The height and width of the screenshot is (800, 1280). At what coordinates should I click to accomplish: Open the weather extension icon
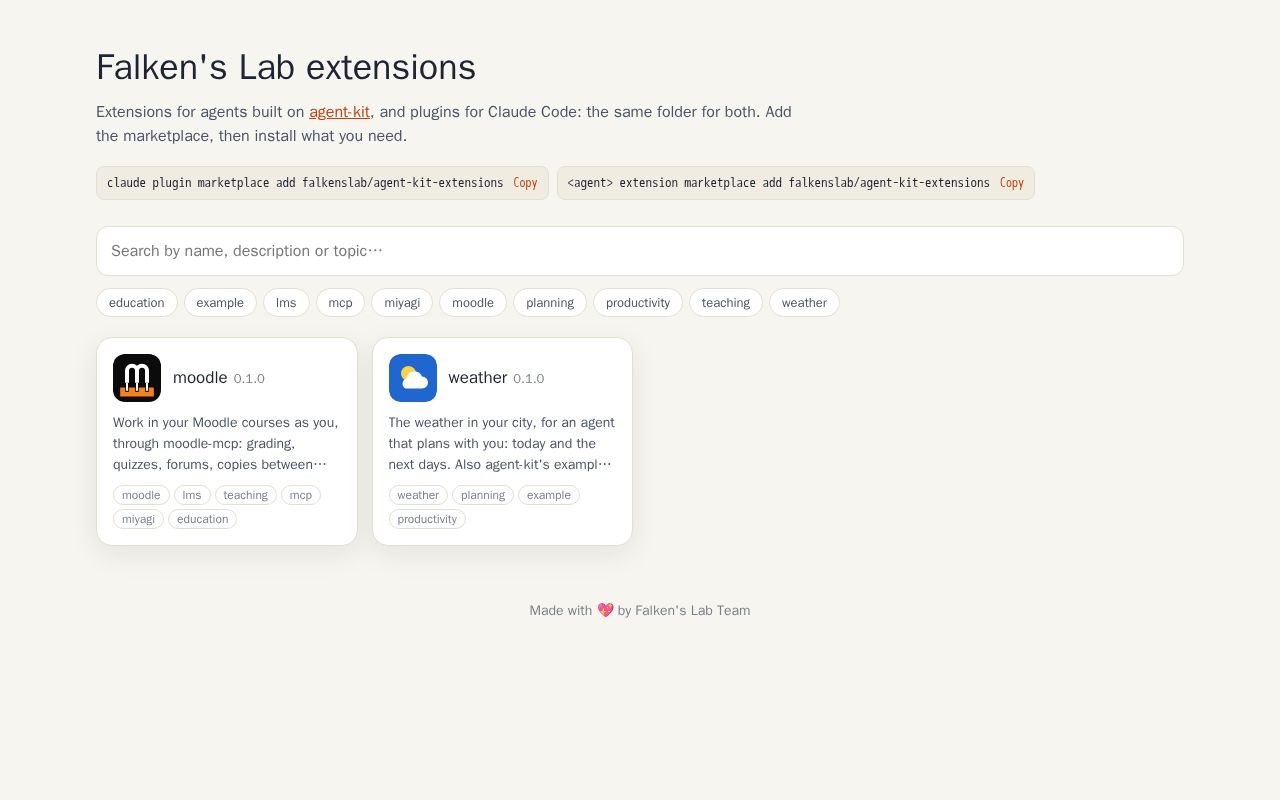(413, 378)
